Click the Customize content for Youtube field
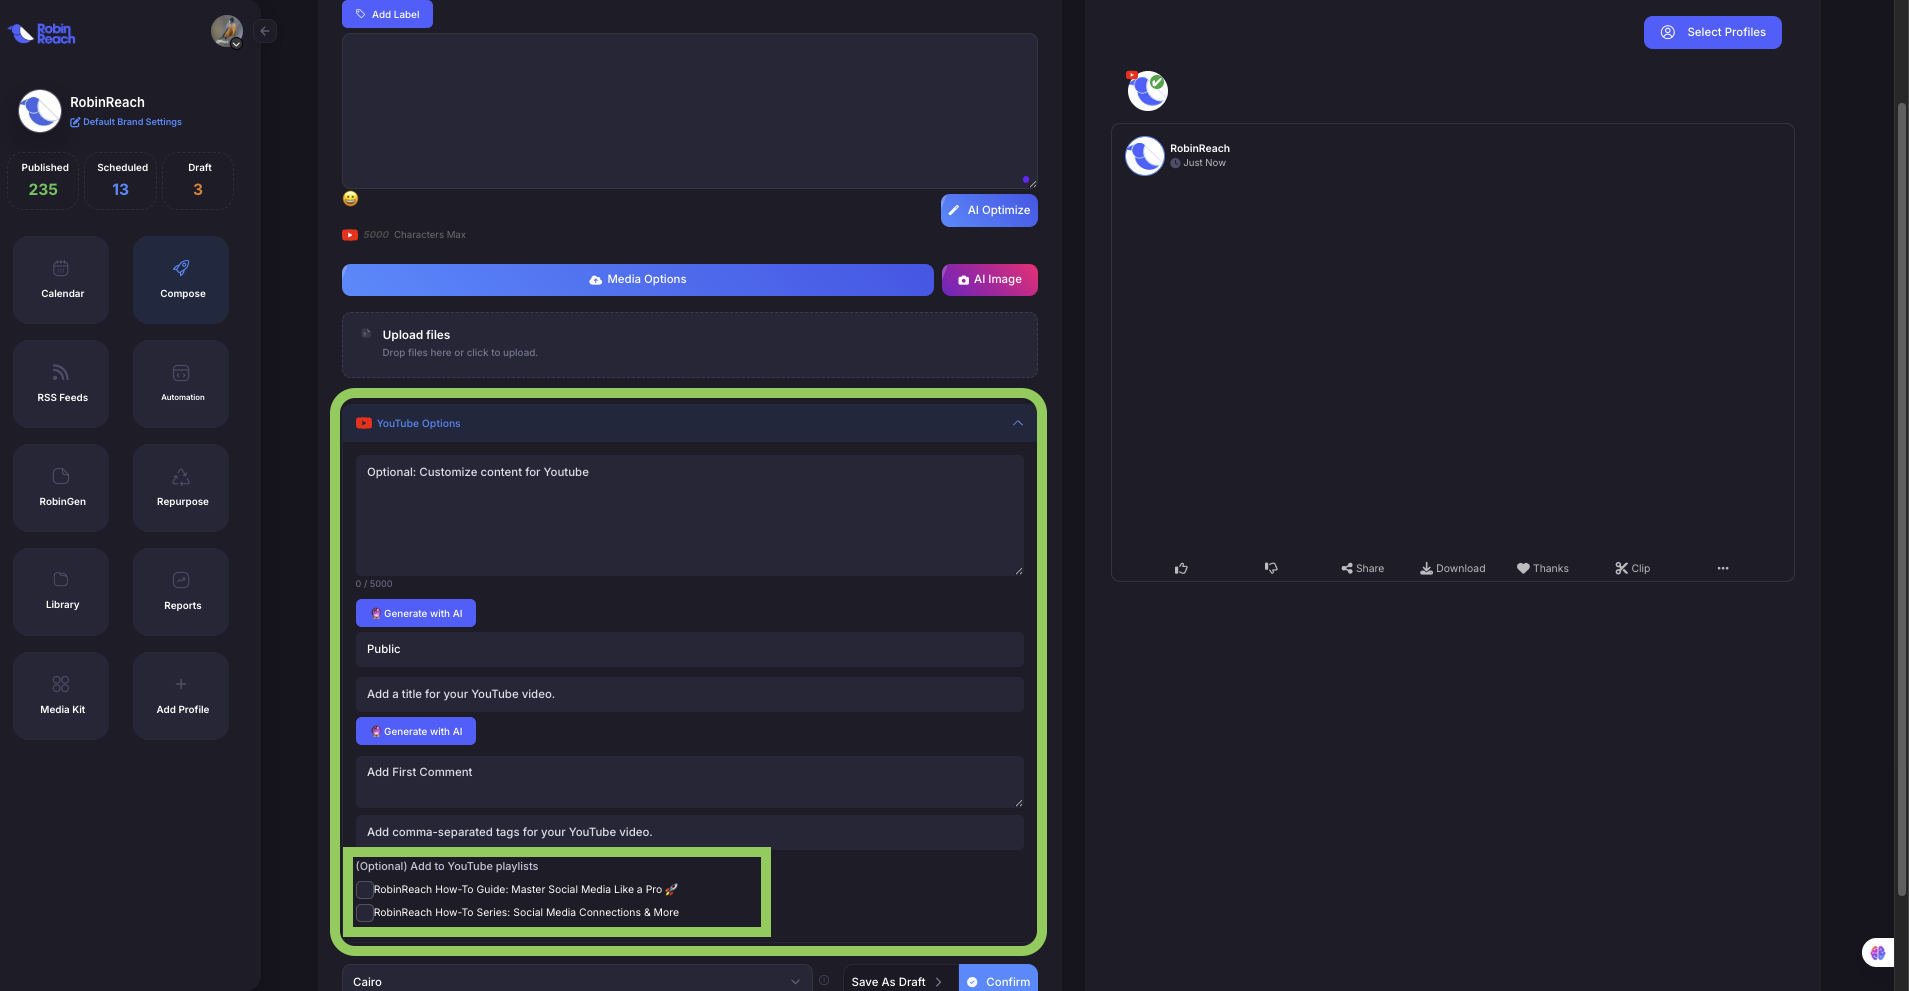This screenshot has height=991, width=1909. coord(689,515)
